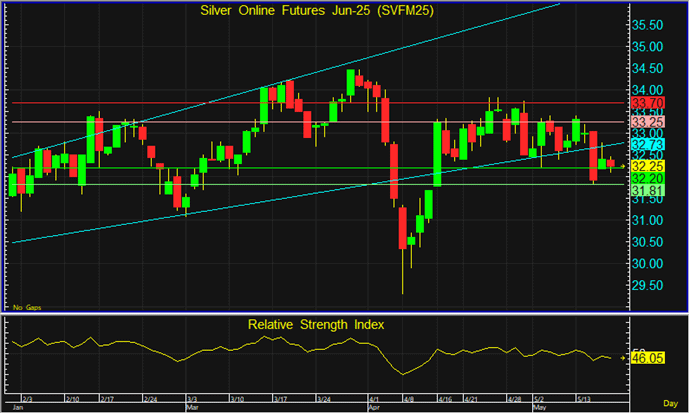
Task: Click the No Gaps indicator text
Action: 27,304
